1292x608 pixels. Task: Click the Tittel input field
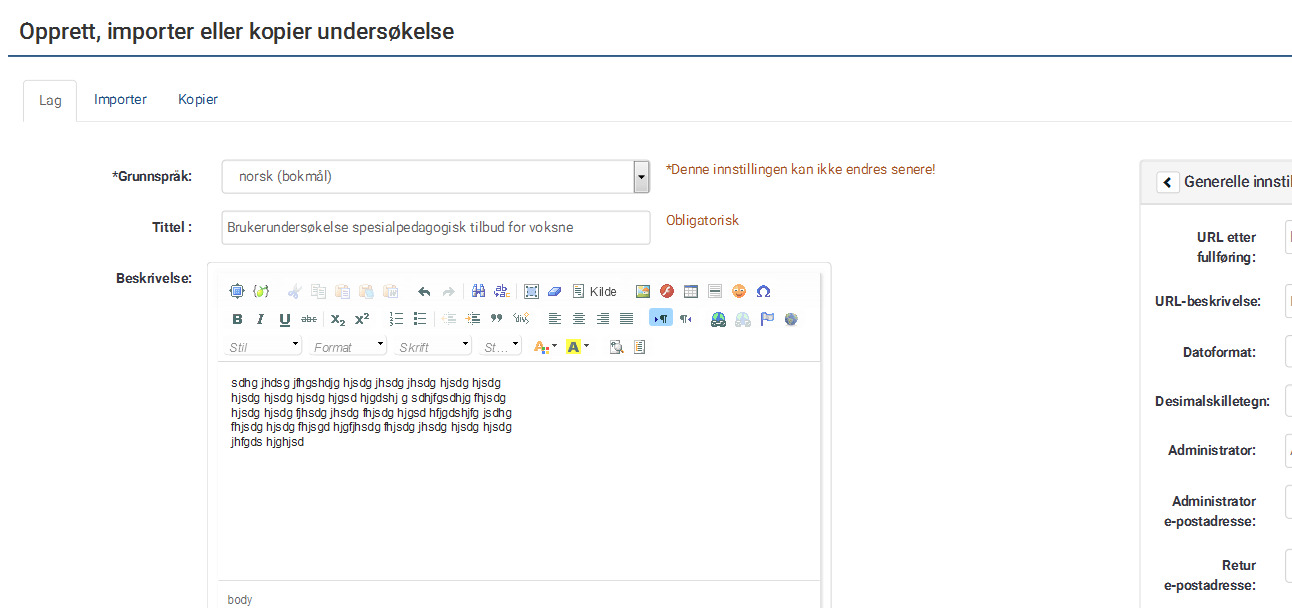436,227
